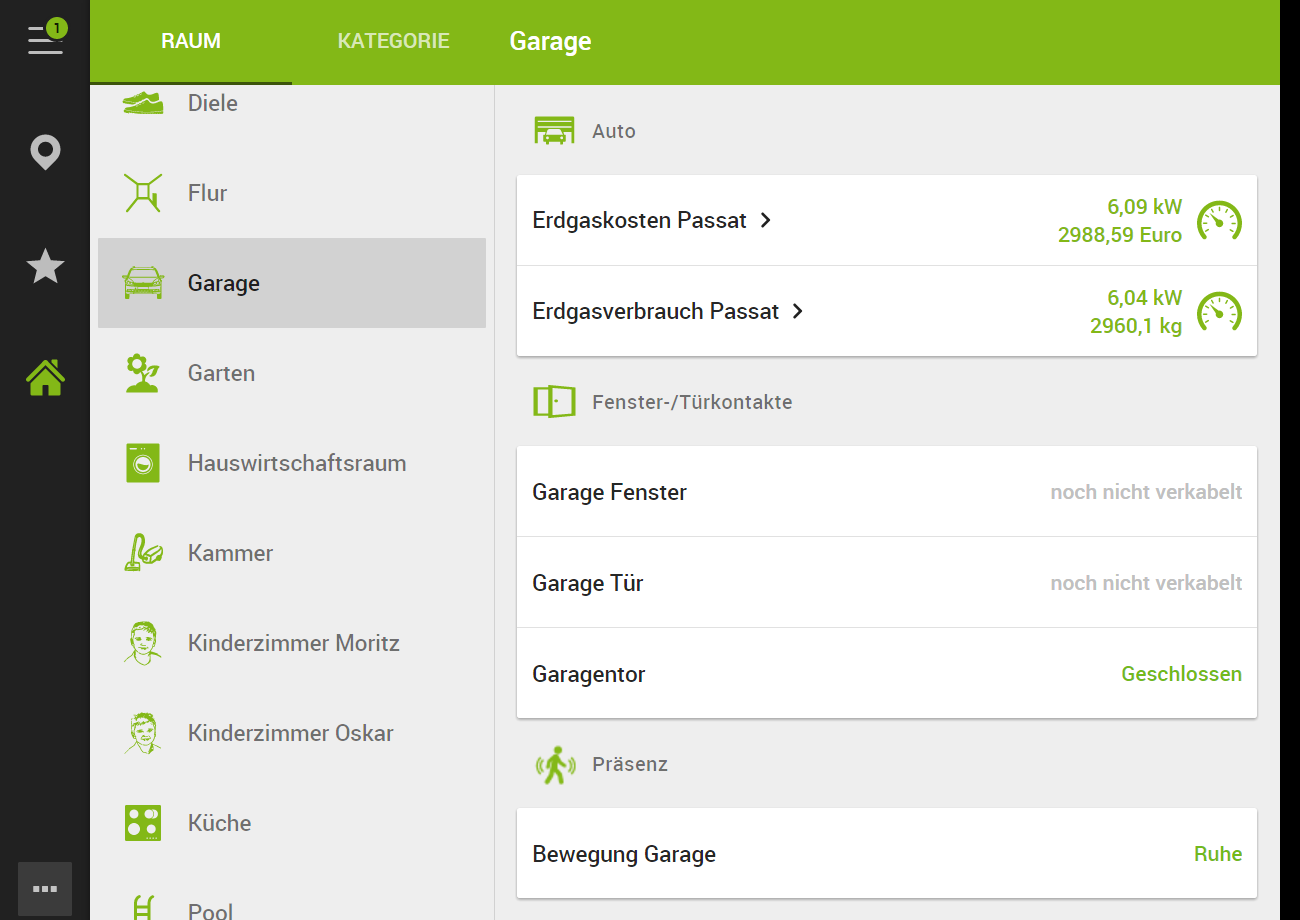Click the Garagentor Geschlossen status

coord(1181,674)
